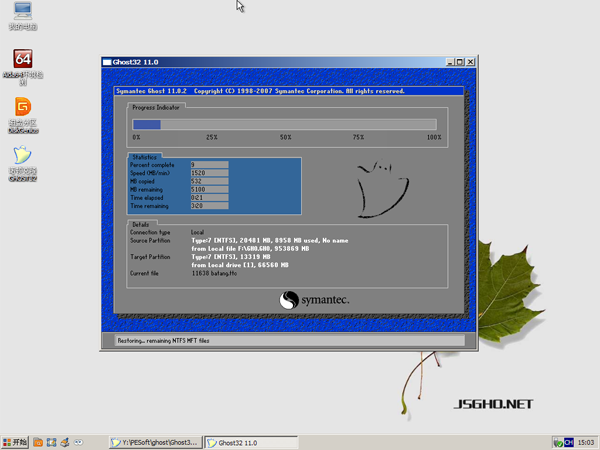Click the progress indicator bar
This screenshot has width=600, height=450.
click(x=285, y=125)
